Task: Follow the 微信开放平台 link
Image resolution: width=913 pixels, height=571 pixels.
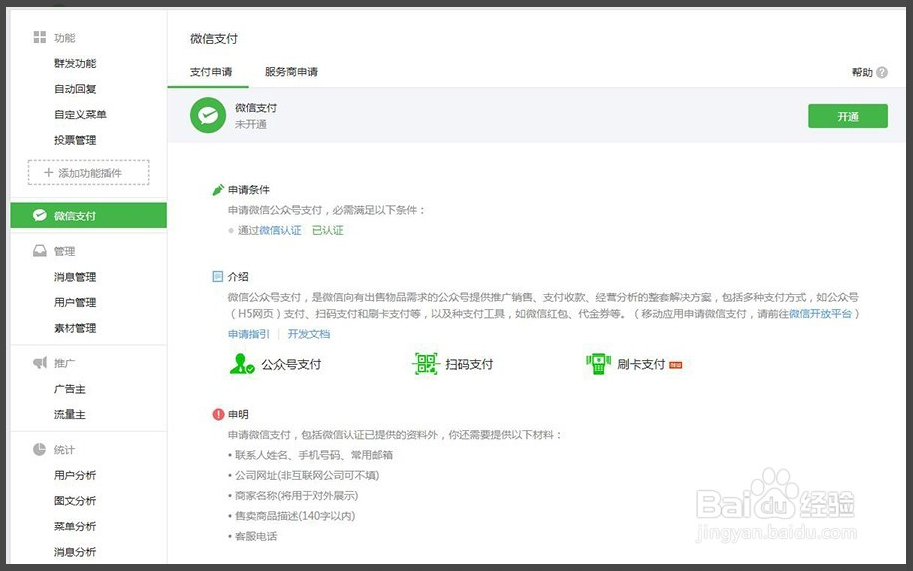Action: [820, 313]
